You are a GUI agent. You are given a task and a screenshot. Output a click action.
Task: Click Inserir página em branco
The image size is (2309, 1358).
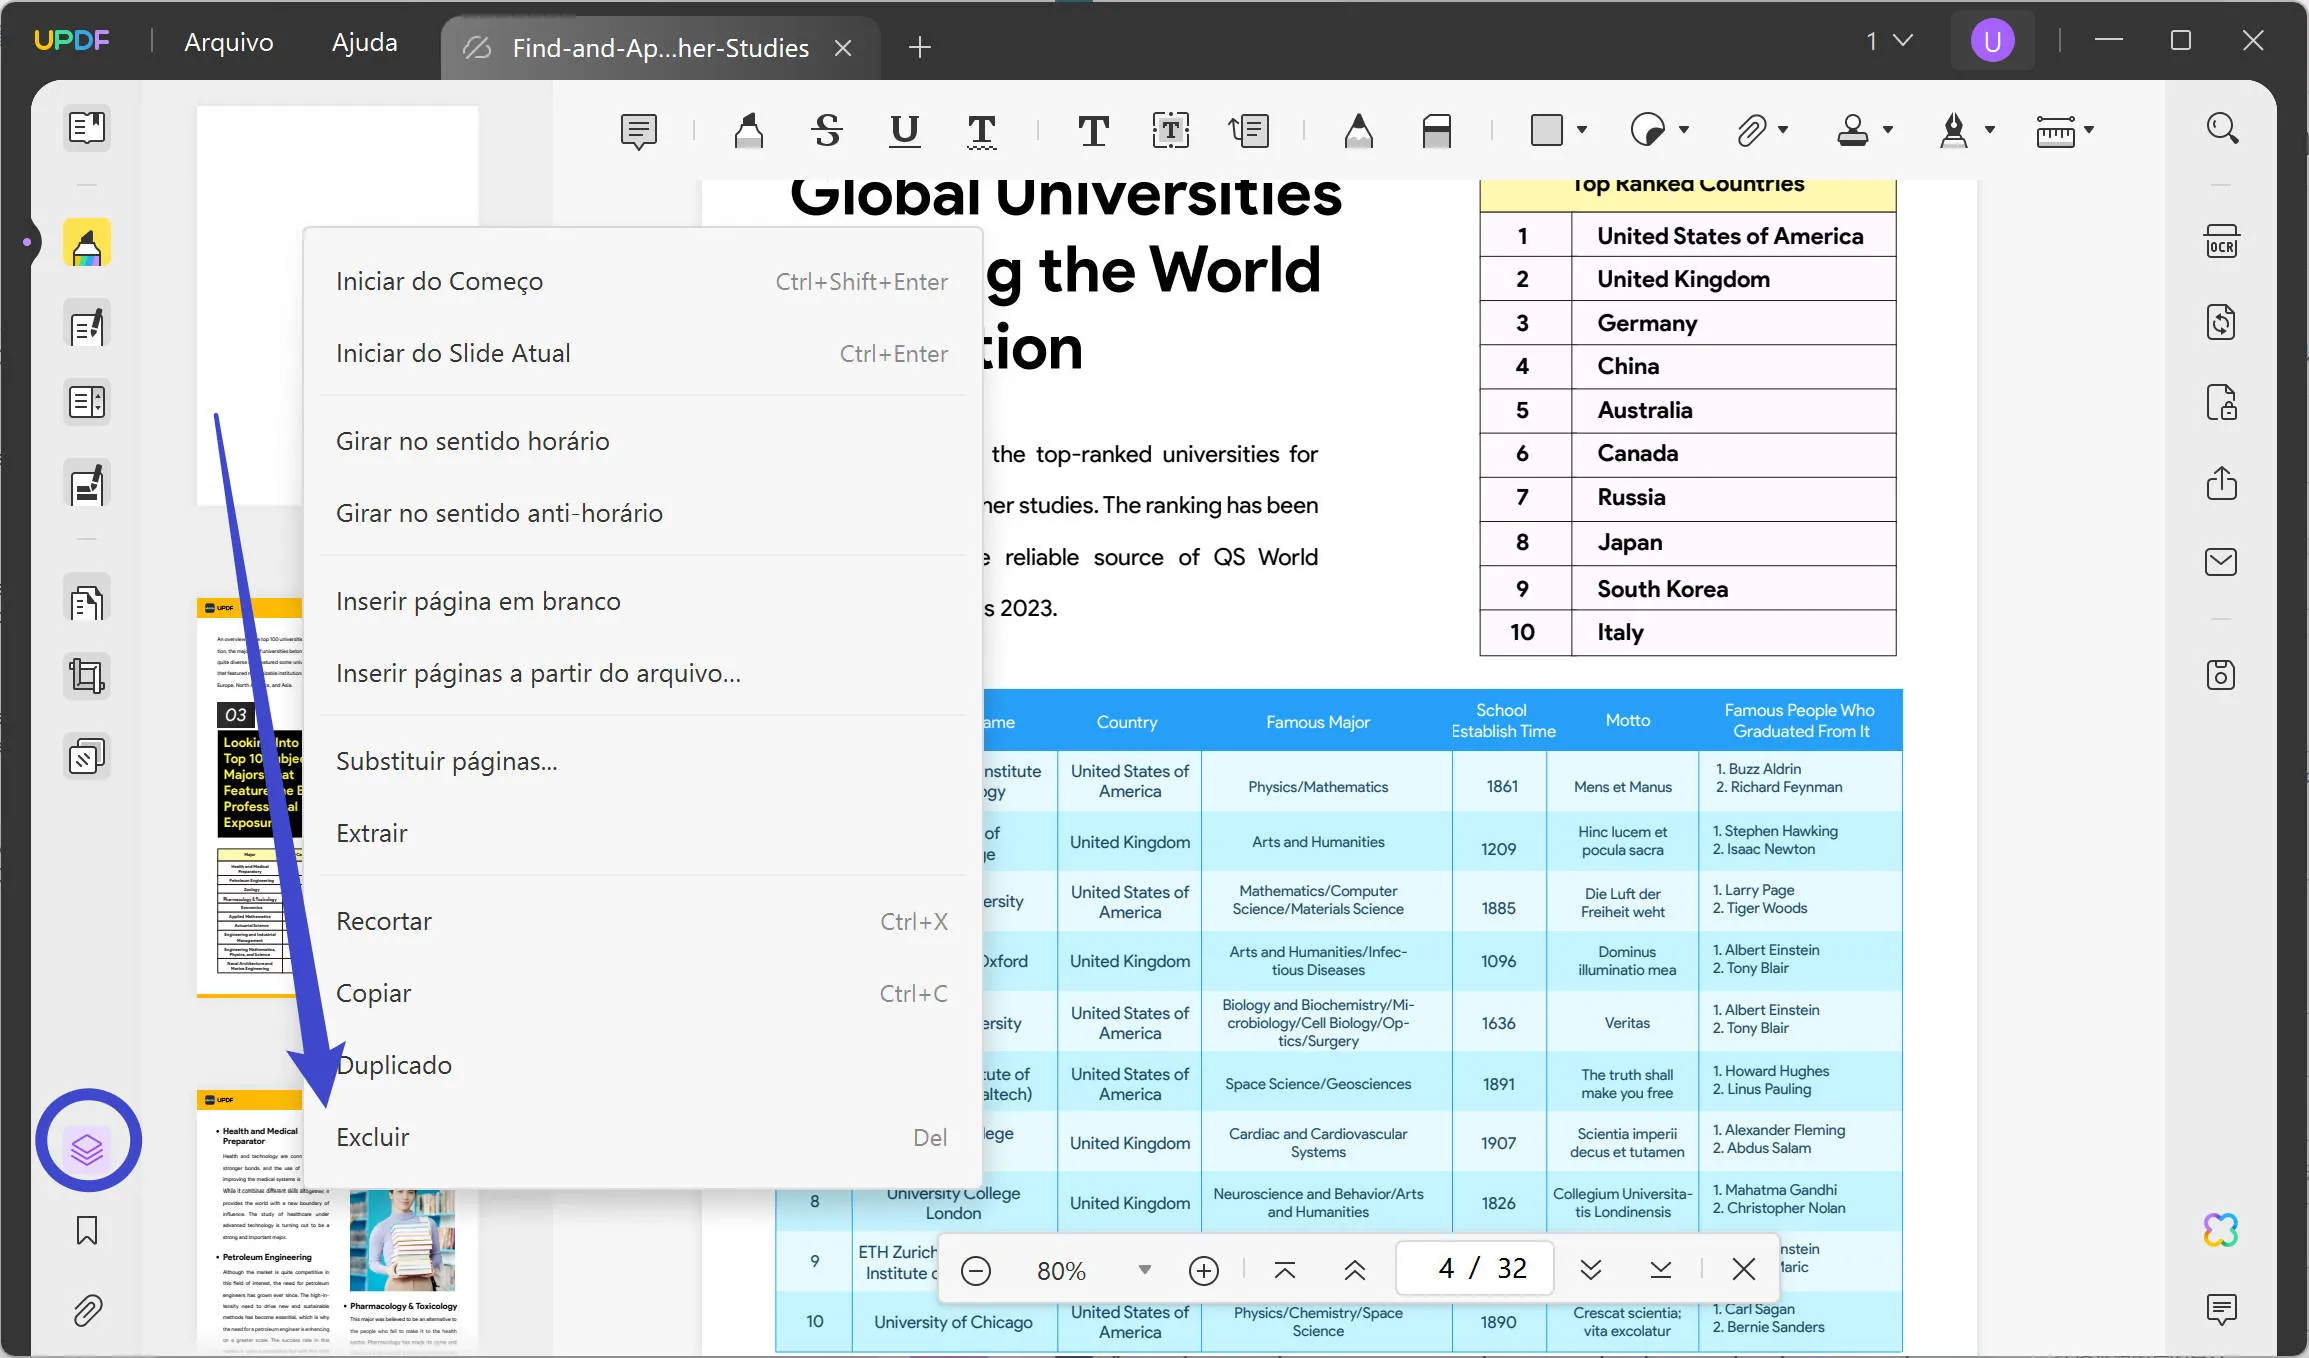478,601
